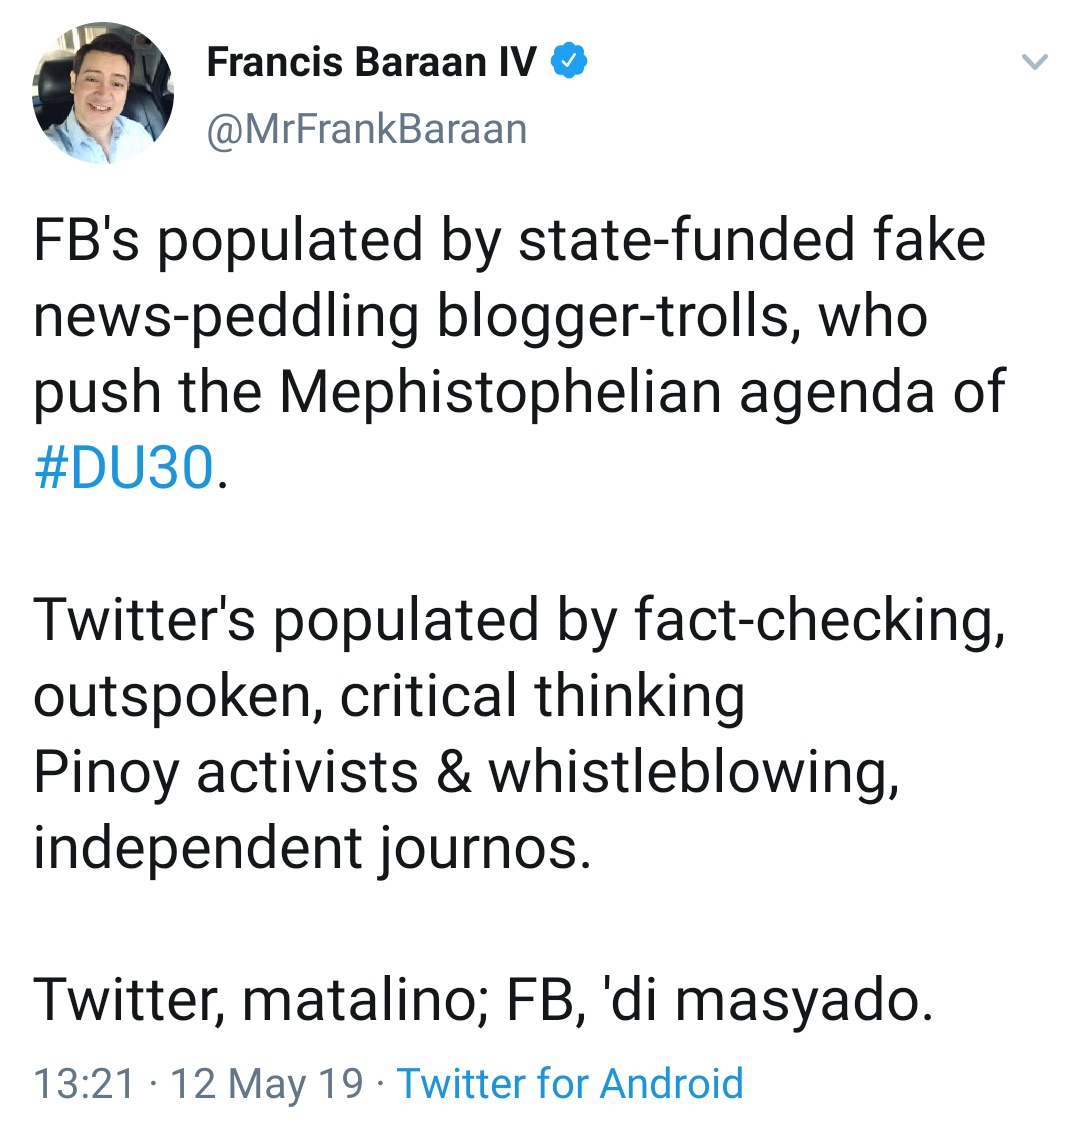The width and height of the screenshot is (1079, 1134).
Task: Open the tweet options chevron menu
Action: coord(1036,63)
